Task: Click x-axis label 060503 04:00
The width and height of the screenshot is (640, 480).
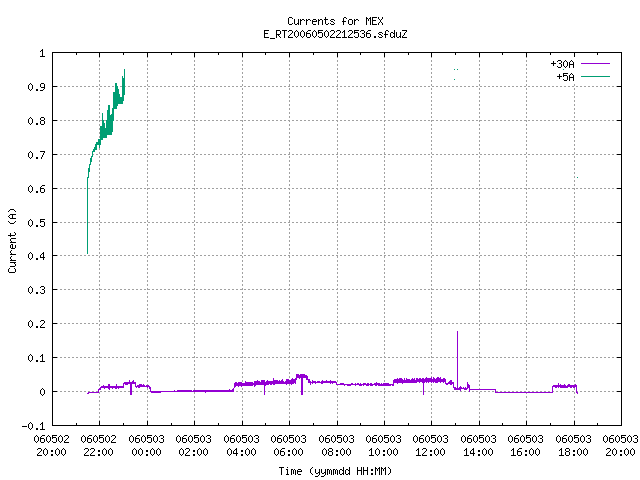Action: tap(242, 446)
